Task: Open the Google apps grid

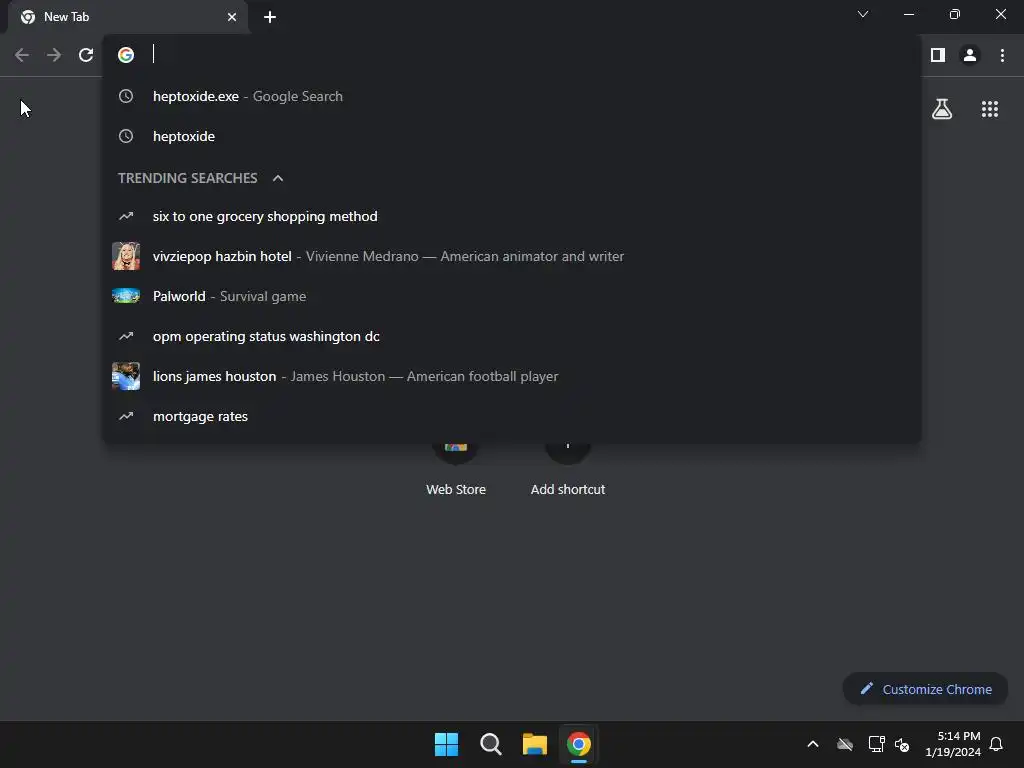Action: pyautogui.click(x=989, y=109)
